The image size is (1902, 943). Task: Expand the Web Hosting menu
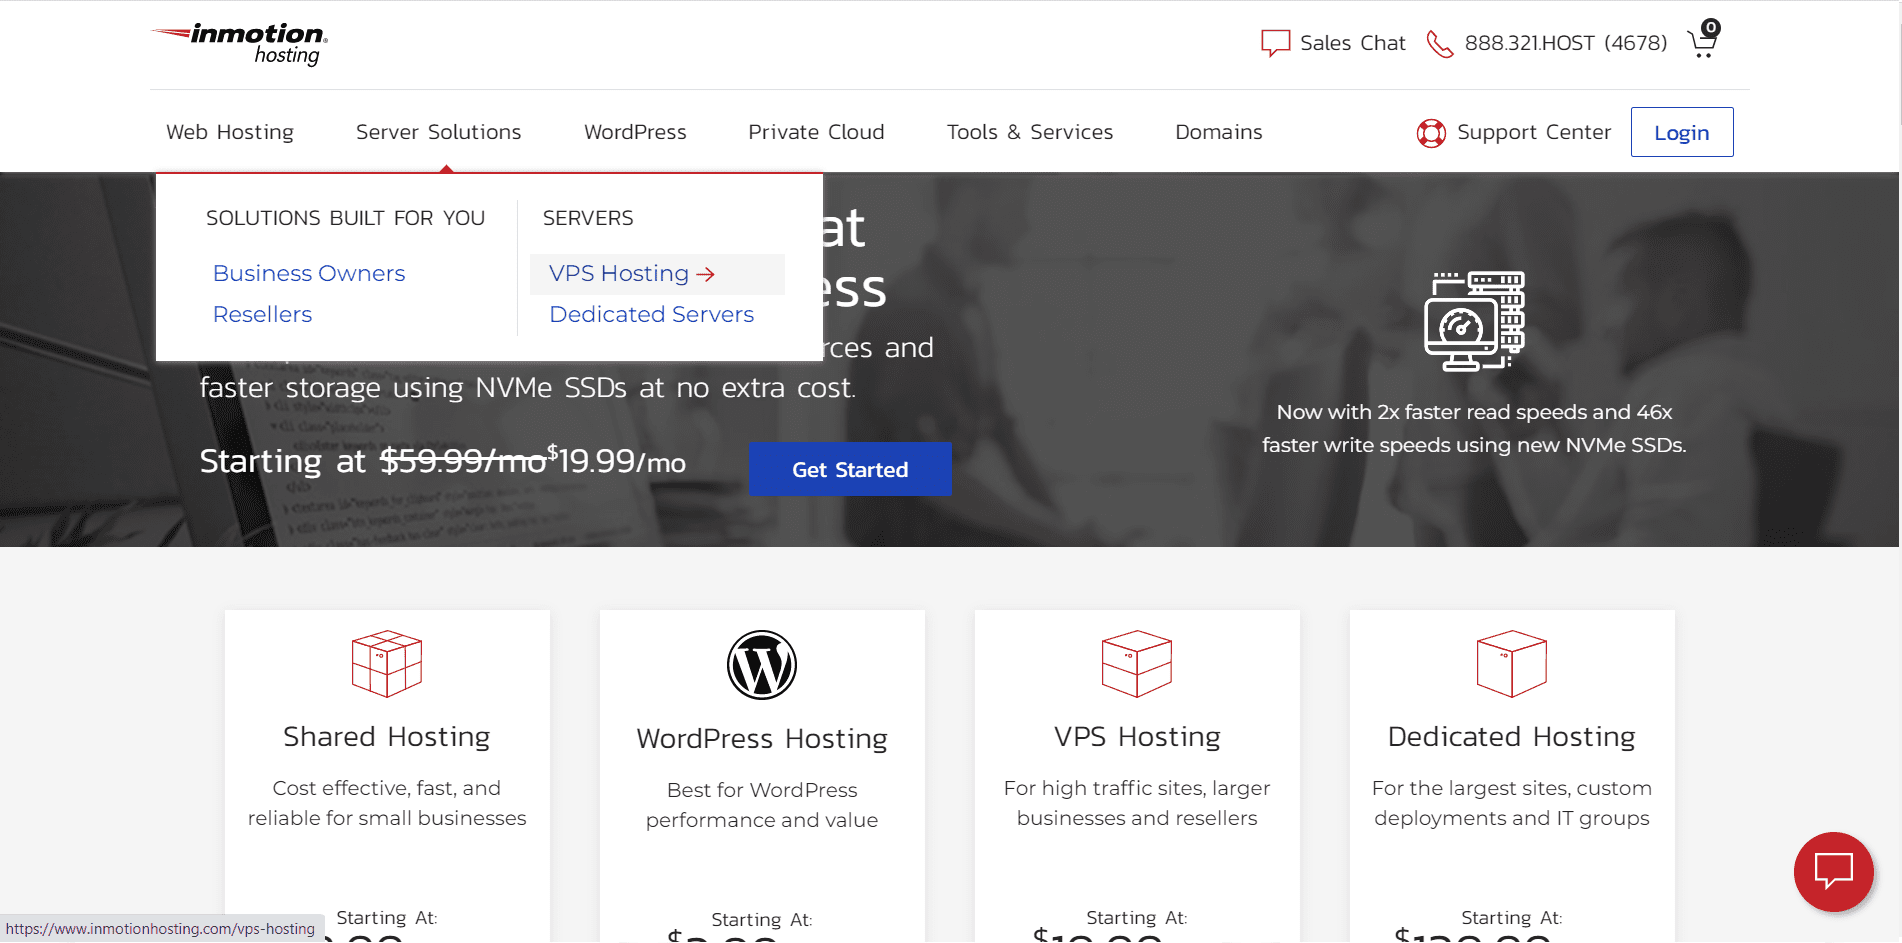pyautogui.click(x=230, y=131)
